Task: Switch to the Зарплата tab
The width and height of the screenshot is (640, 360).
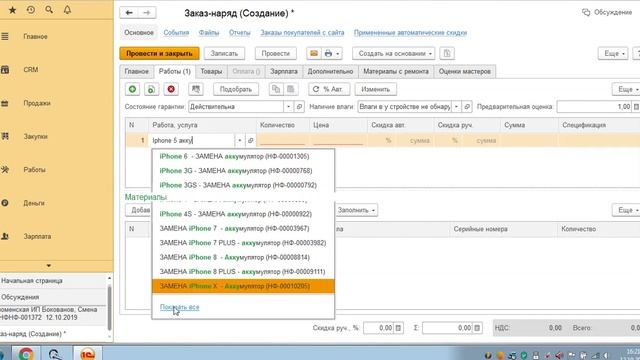Action: coord(284,71)
